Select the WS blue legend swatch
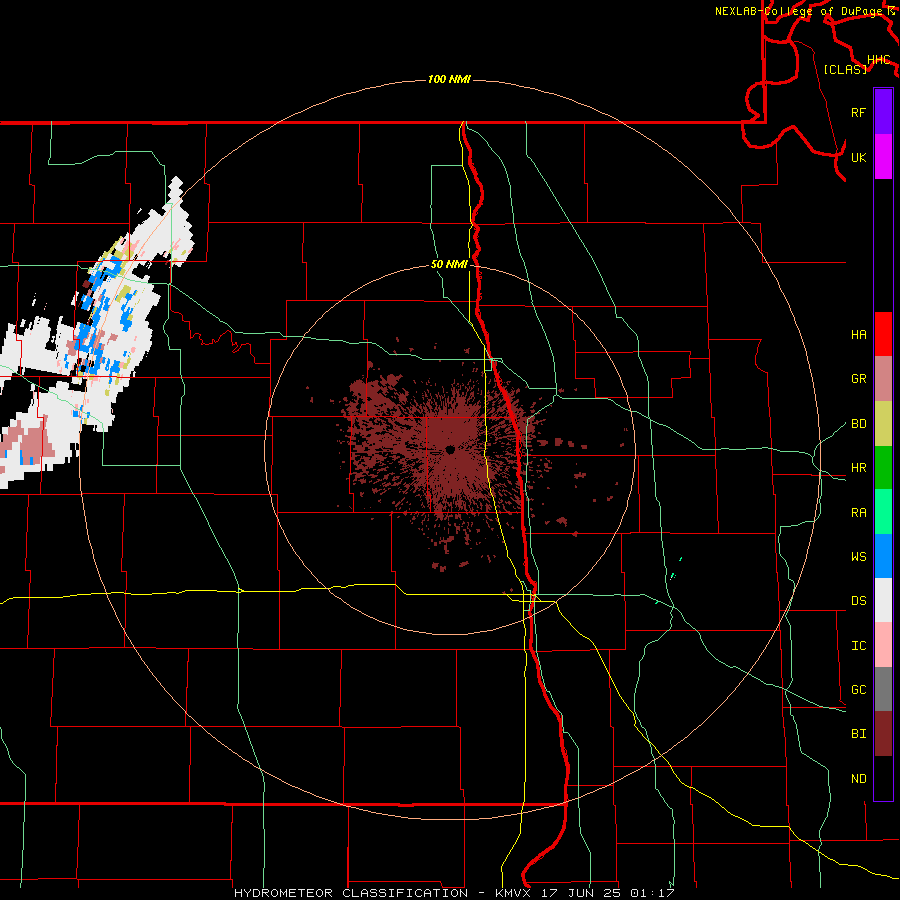900x900 pixels. tap(883, 556)
